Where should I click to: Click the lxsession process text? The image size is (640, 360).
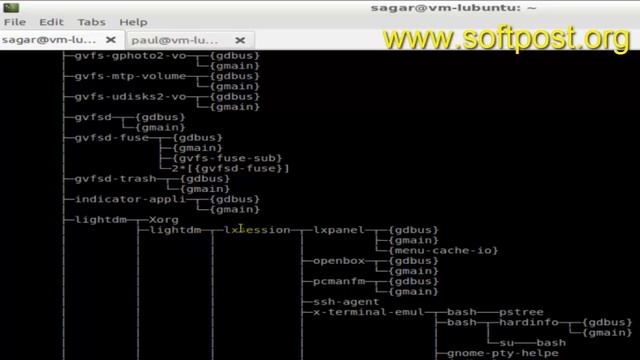coord(257,230)
